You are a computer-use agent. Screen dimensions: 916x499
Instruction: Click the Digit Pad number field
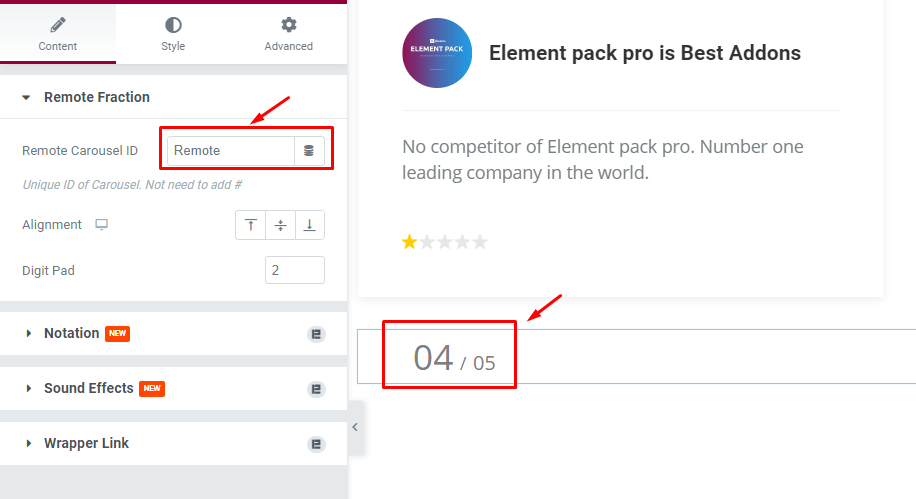click(294, 270)
